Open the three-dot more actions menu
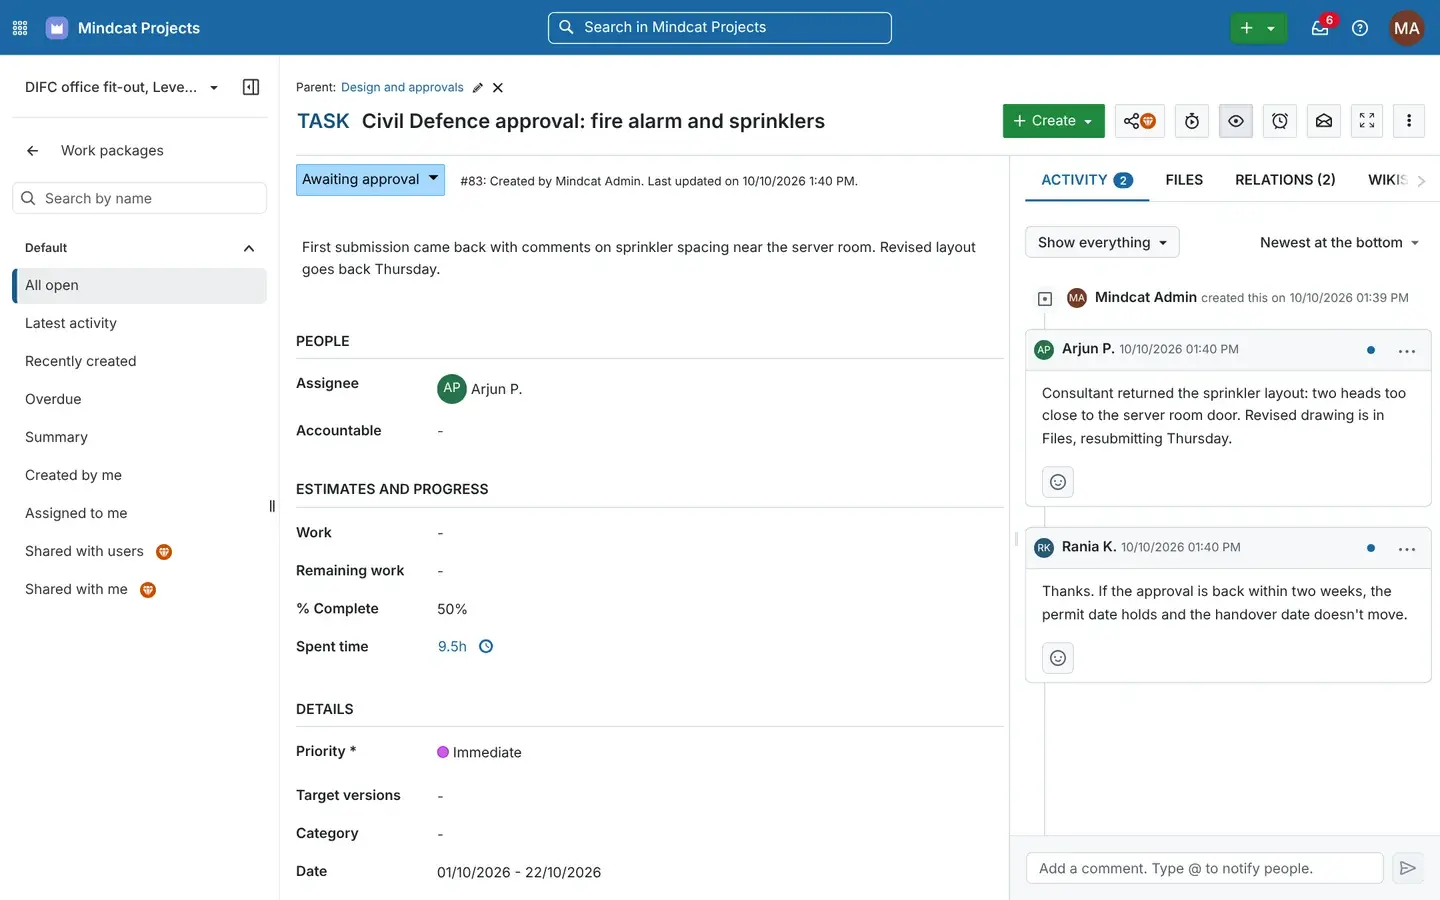Screen dimensions: 1440x900 click(1409, 121)
